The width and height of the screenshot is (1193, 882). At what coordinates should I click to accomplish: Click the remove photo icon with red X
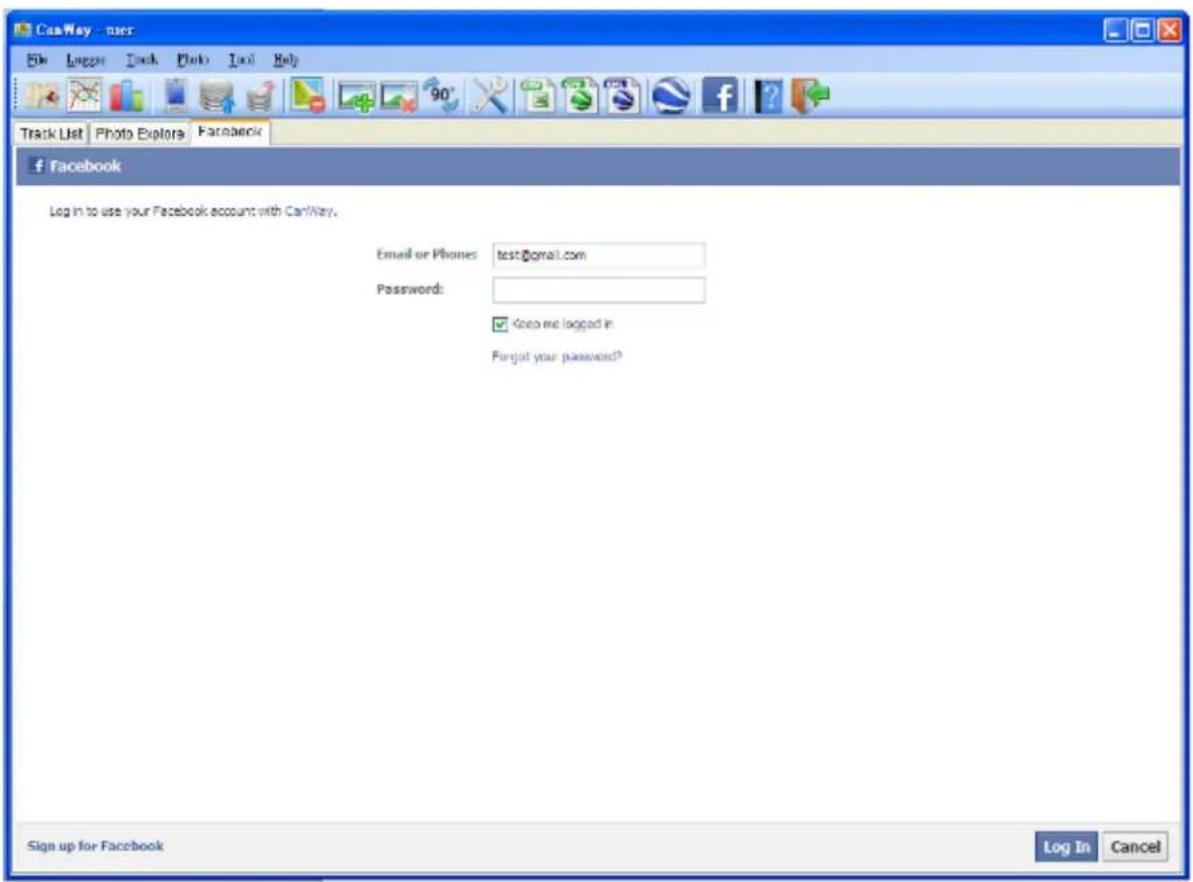click(x=399, y=97)
